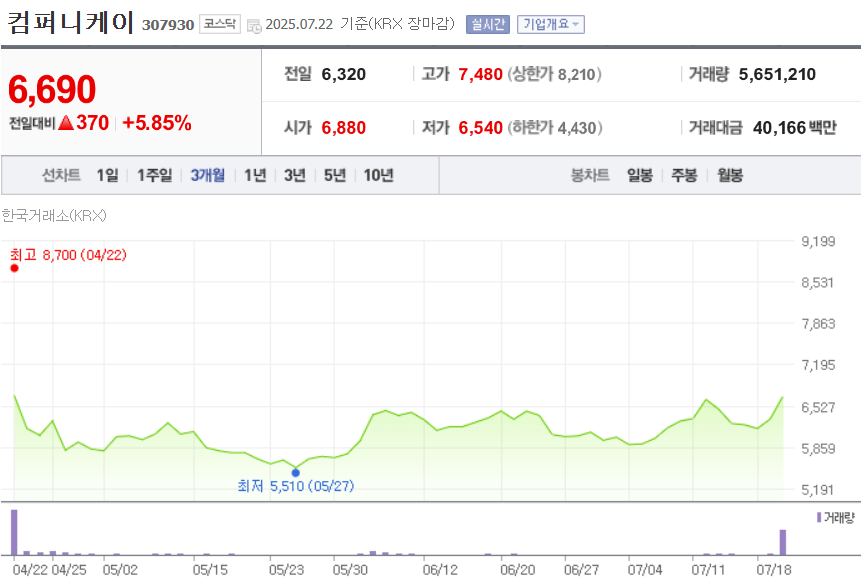
Task: Click the 5,191 y-axis price label
Action: (x=818, y=490)
